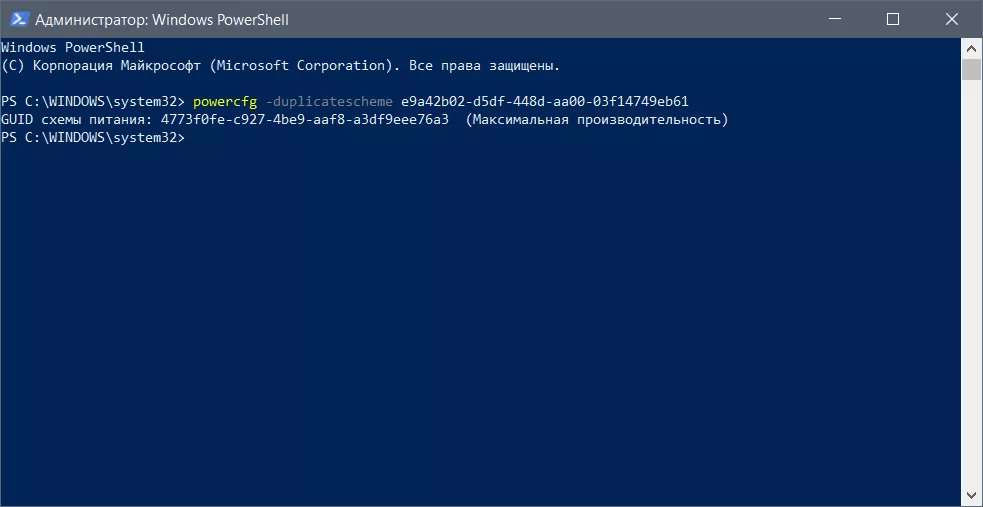983x507 pixels.
Task: Click the "Windows PowerShell" header line in the console
Action: (x=73, y=48)
